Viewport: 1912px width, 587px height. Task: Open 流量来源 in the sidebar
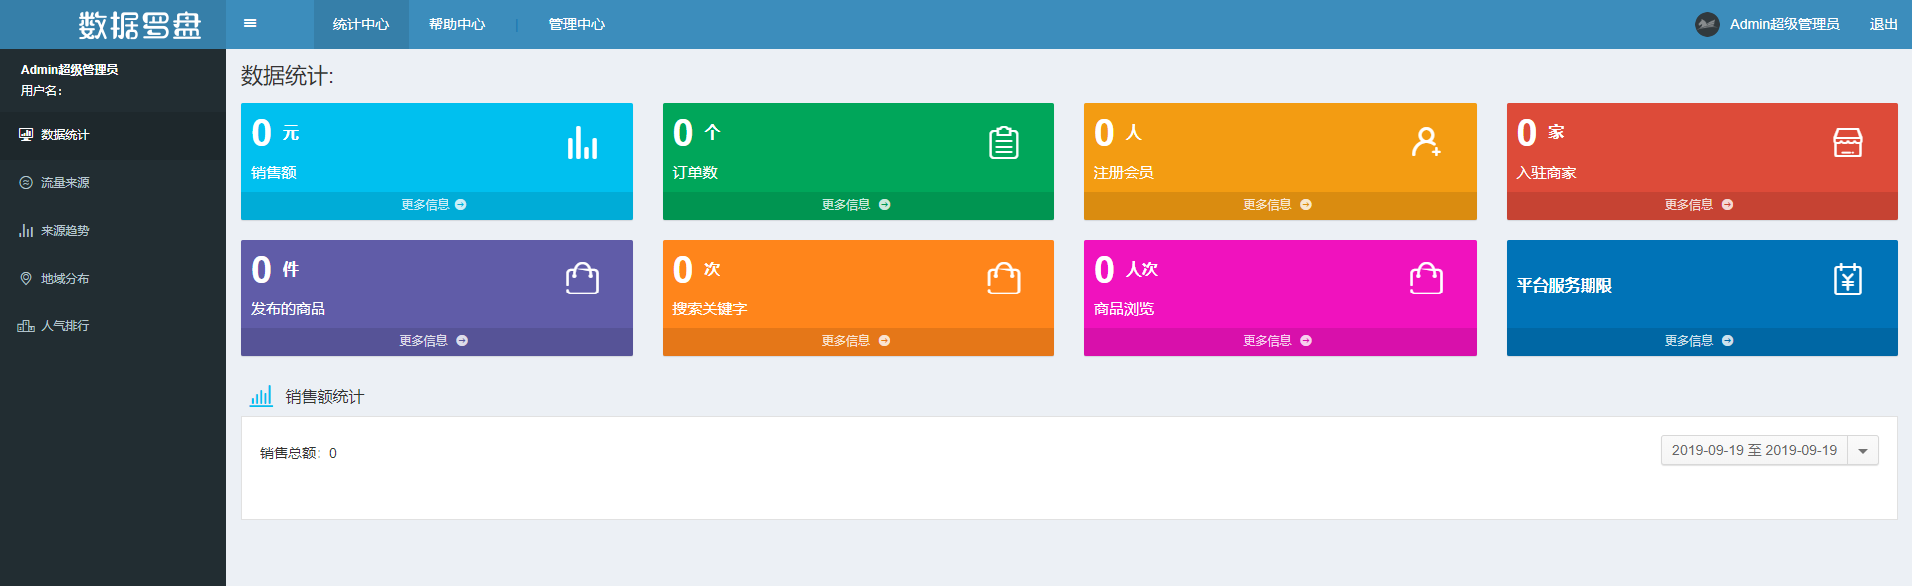coord(113,183)
